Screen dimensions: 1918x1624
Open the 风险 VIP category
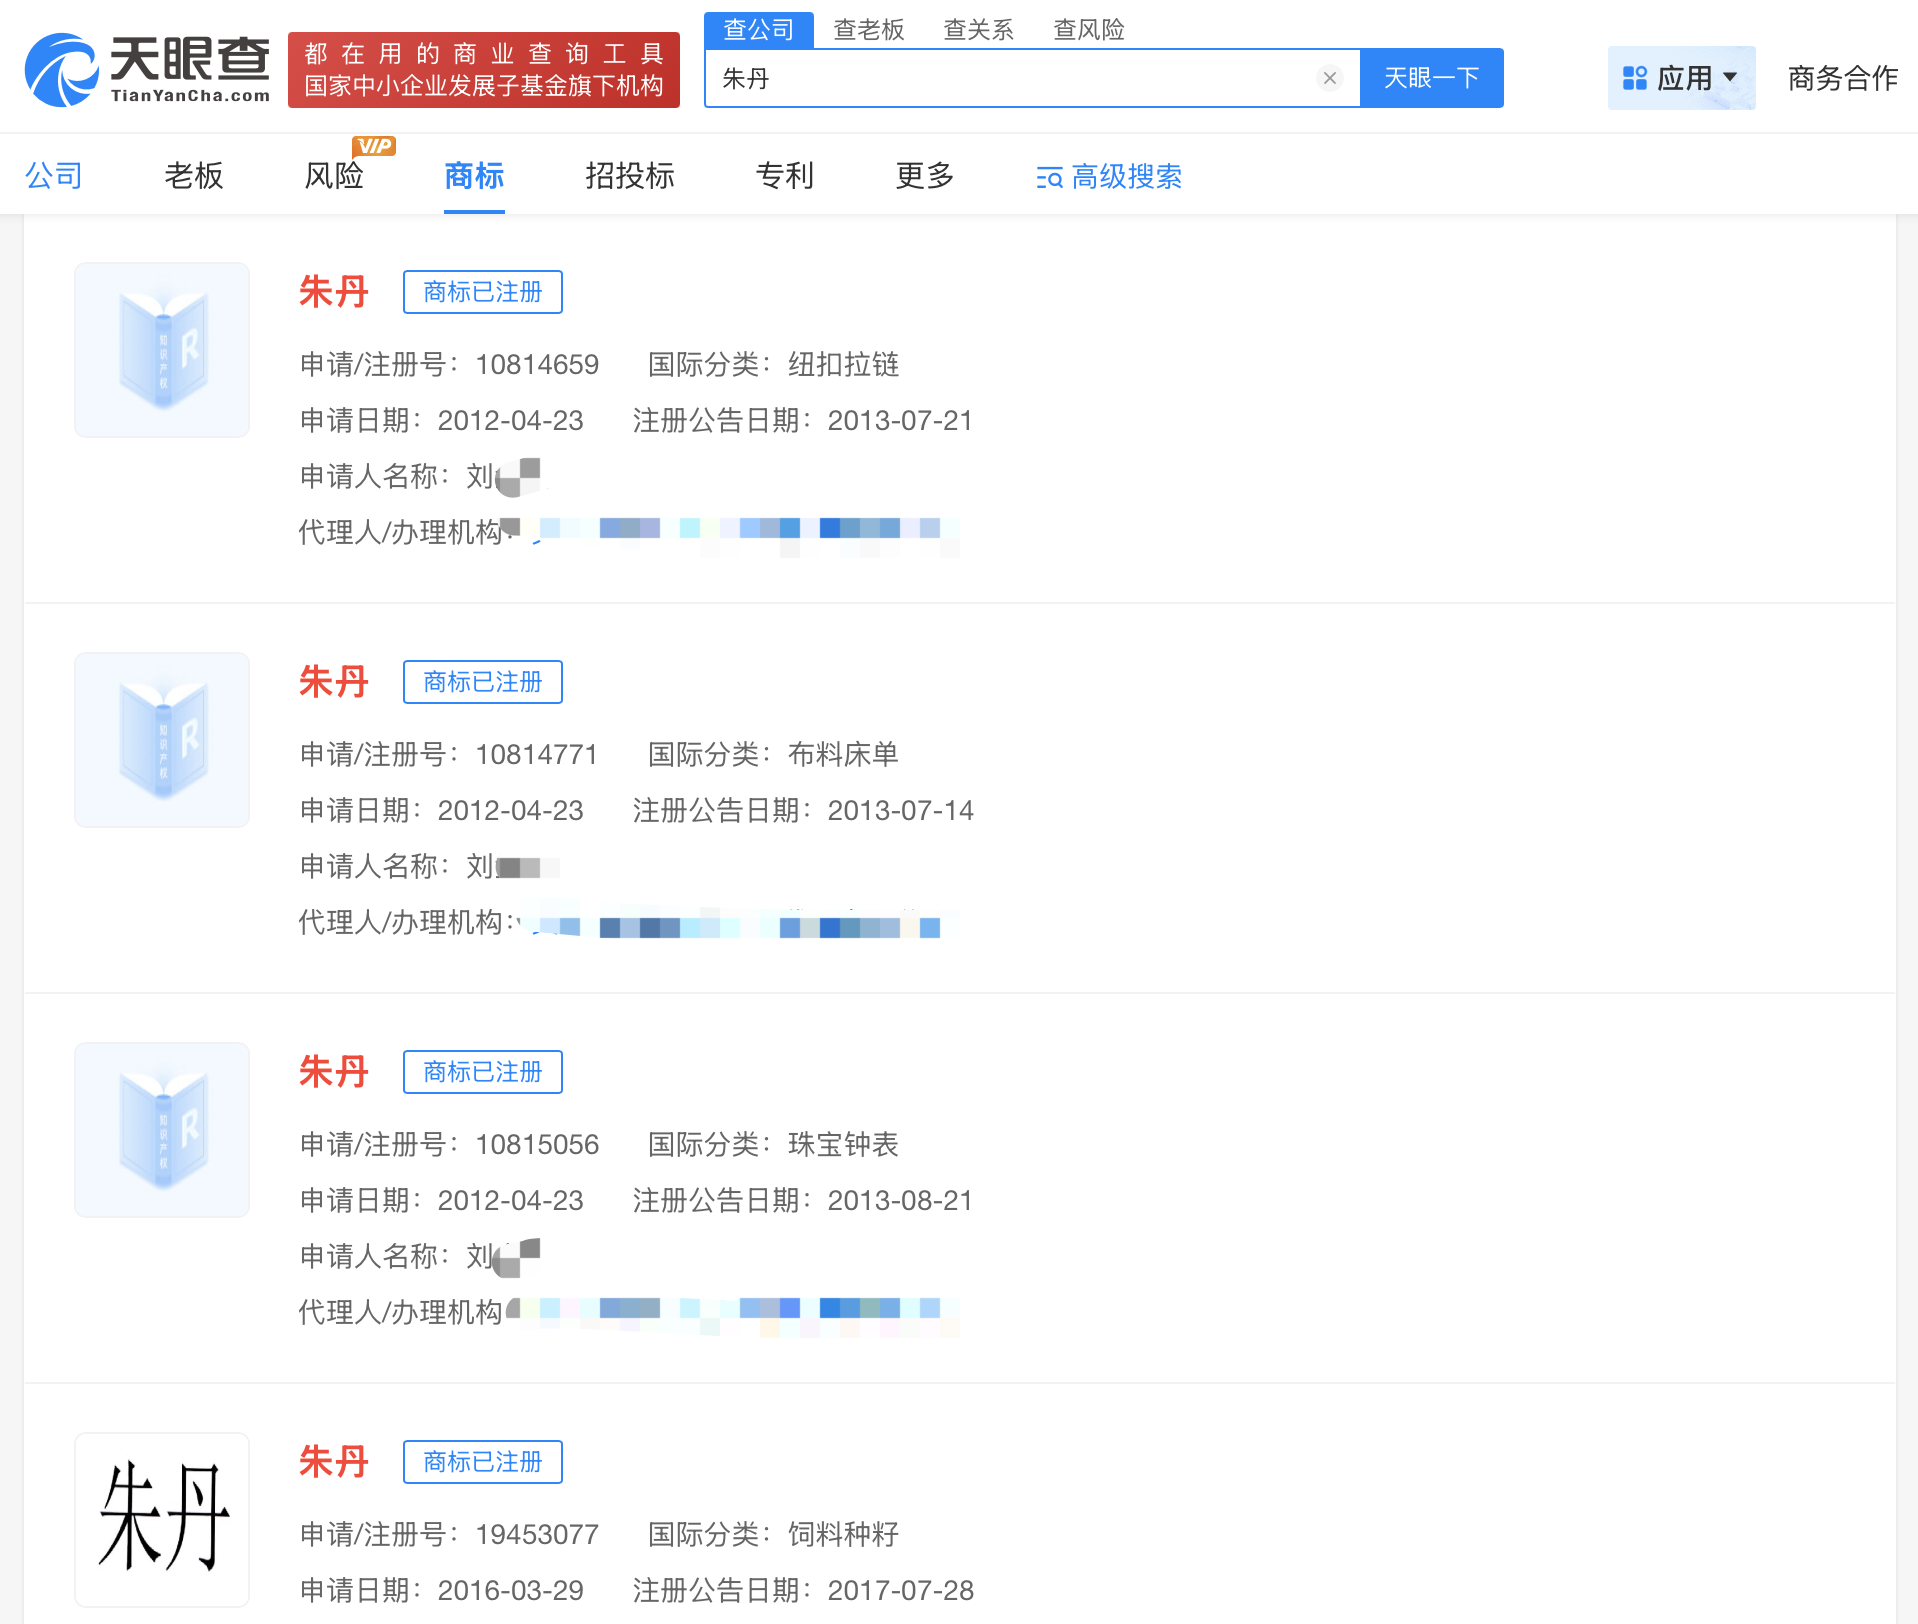[x=334, y=176]
